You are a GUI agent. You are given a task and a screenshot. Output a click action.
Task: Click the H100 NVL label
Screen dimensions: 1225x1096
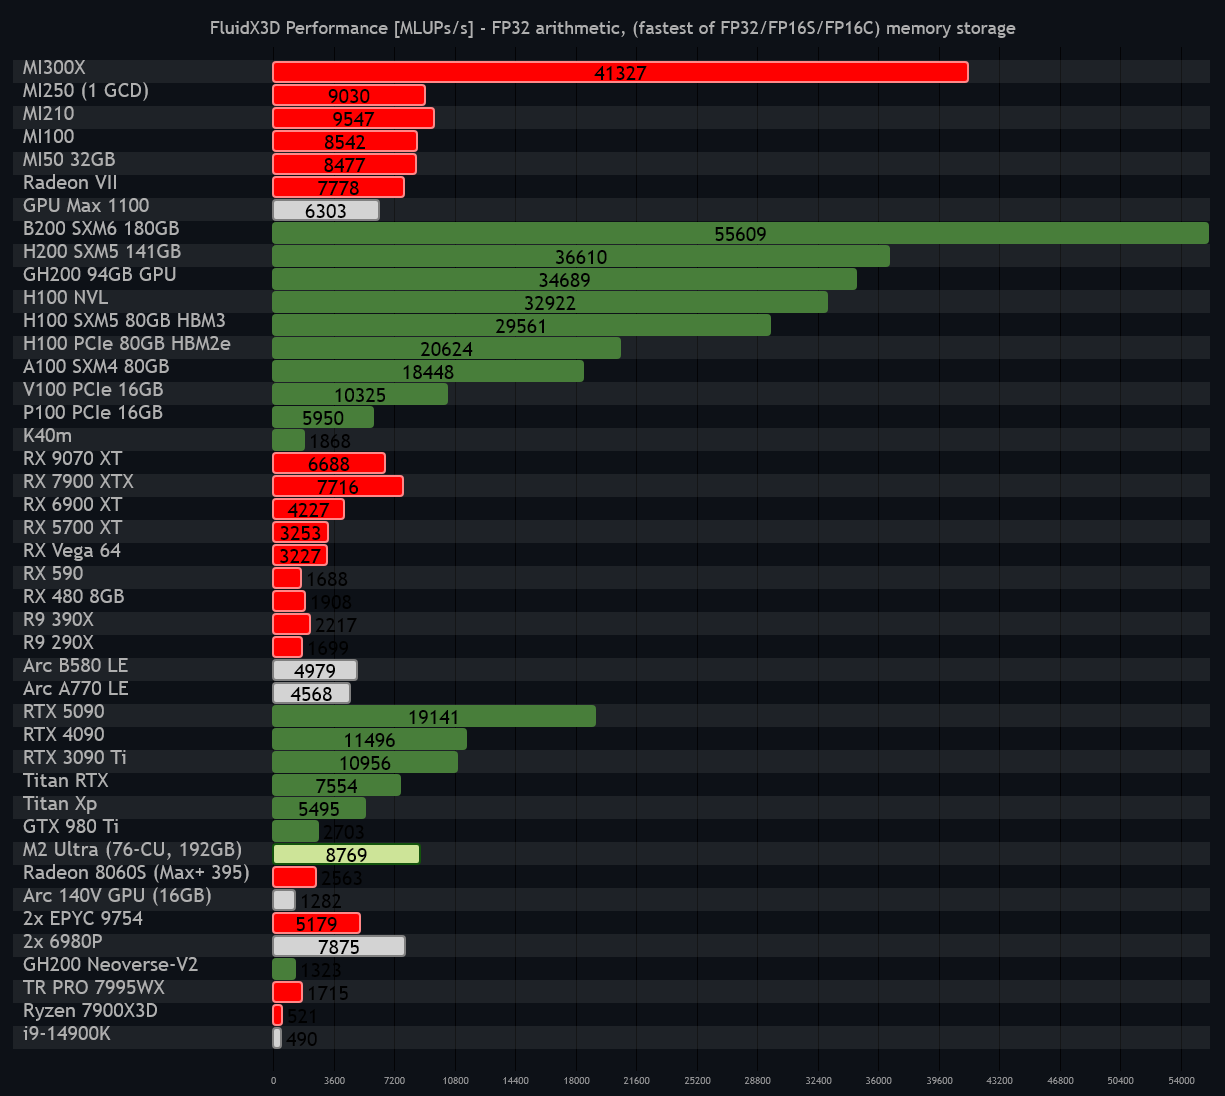click(x=66, y=298)
